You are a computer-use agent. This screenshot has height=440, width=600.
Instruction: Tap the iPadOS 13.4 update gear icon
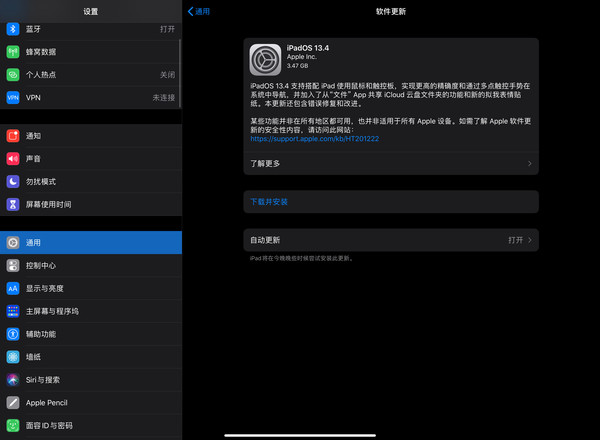265,60
